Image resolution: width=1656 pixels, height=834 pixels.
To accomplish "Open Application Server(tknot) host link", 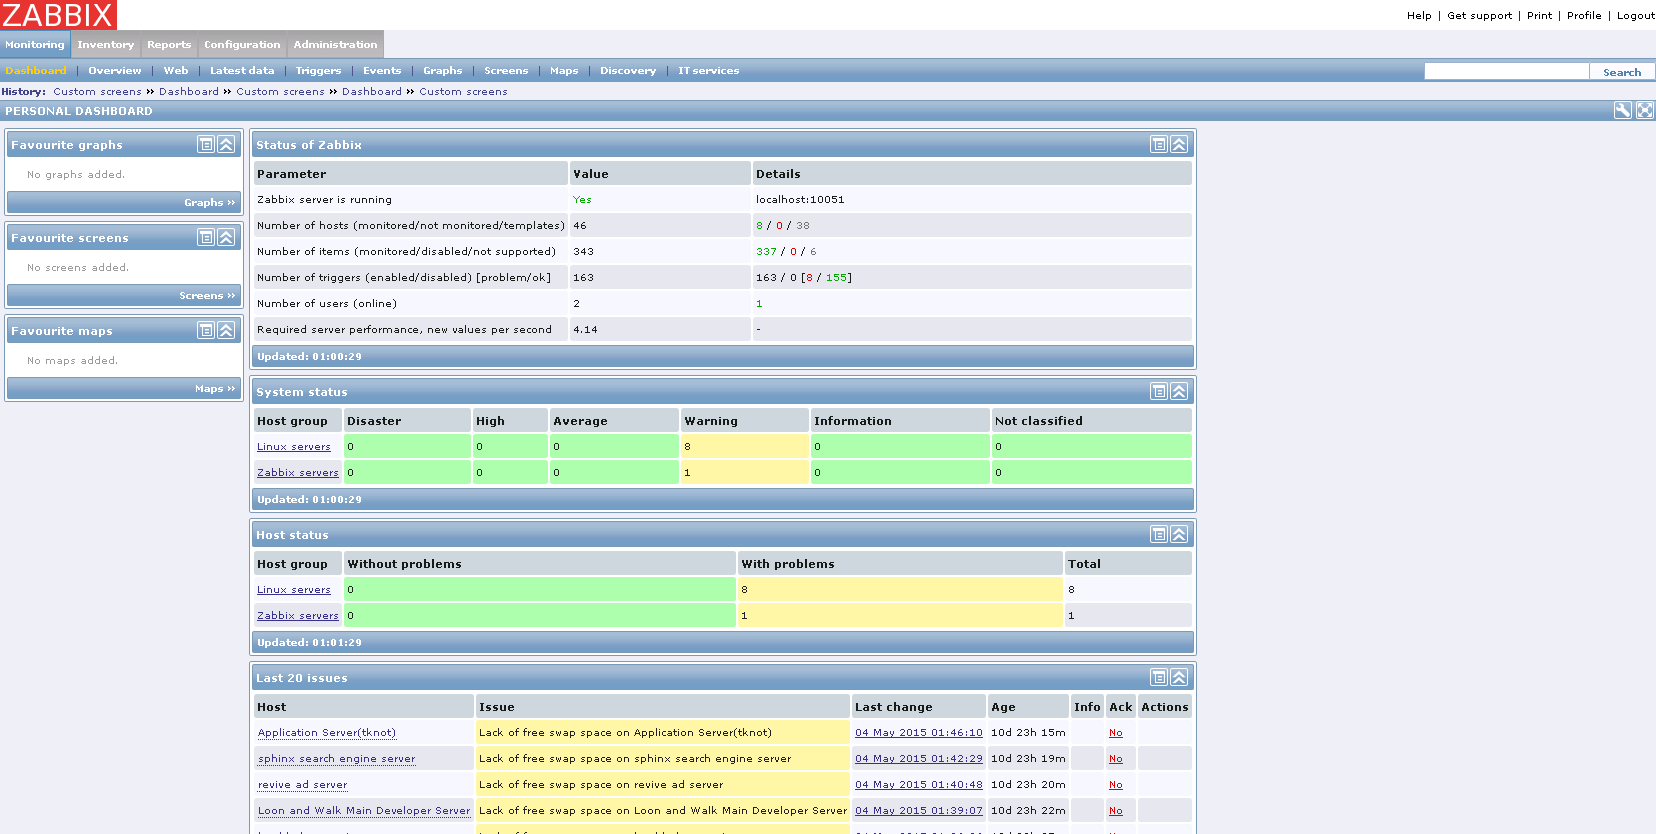I will click(327, 733).
